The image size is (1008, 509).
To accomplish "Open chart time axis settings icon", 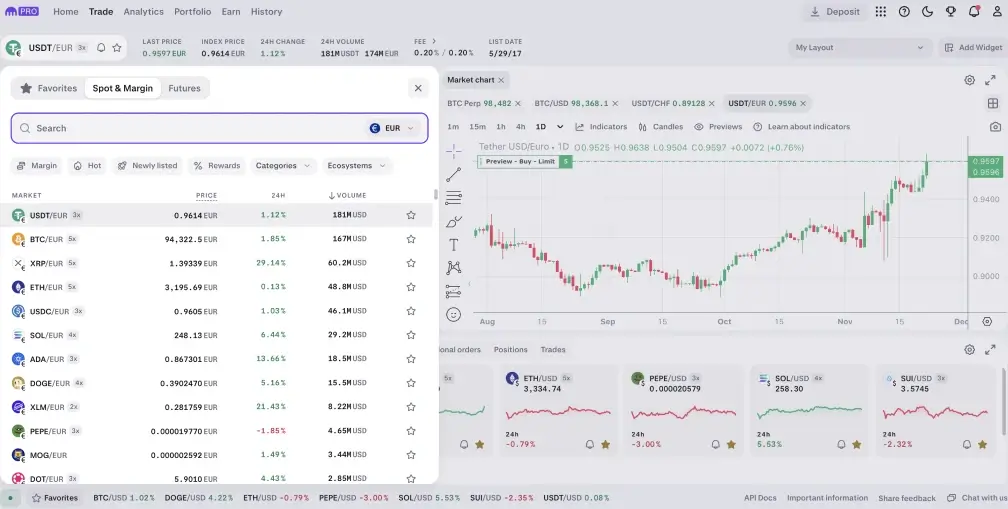I will pyautogui.click(x=987, y=321).
